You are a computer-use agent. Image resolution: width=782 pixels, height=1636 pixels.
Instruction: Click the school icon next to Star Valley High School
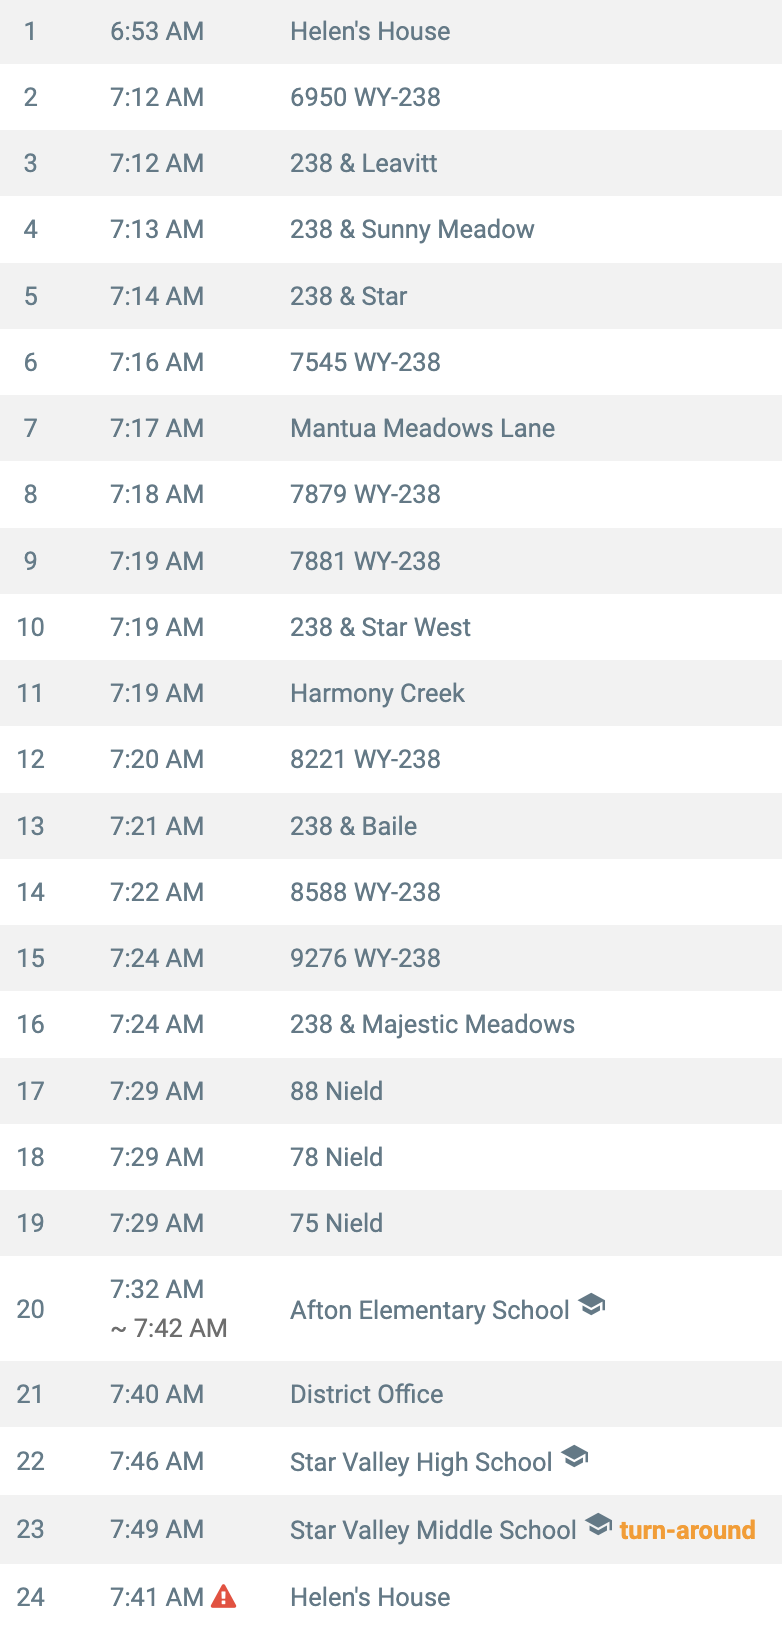pyautogui.click(x=575, y=1457)
